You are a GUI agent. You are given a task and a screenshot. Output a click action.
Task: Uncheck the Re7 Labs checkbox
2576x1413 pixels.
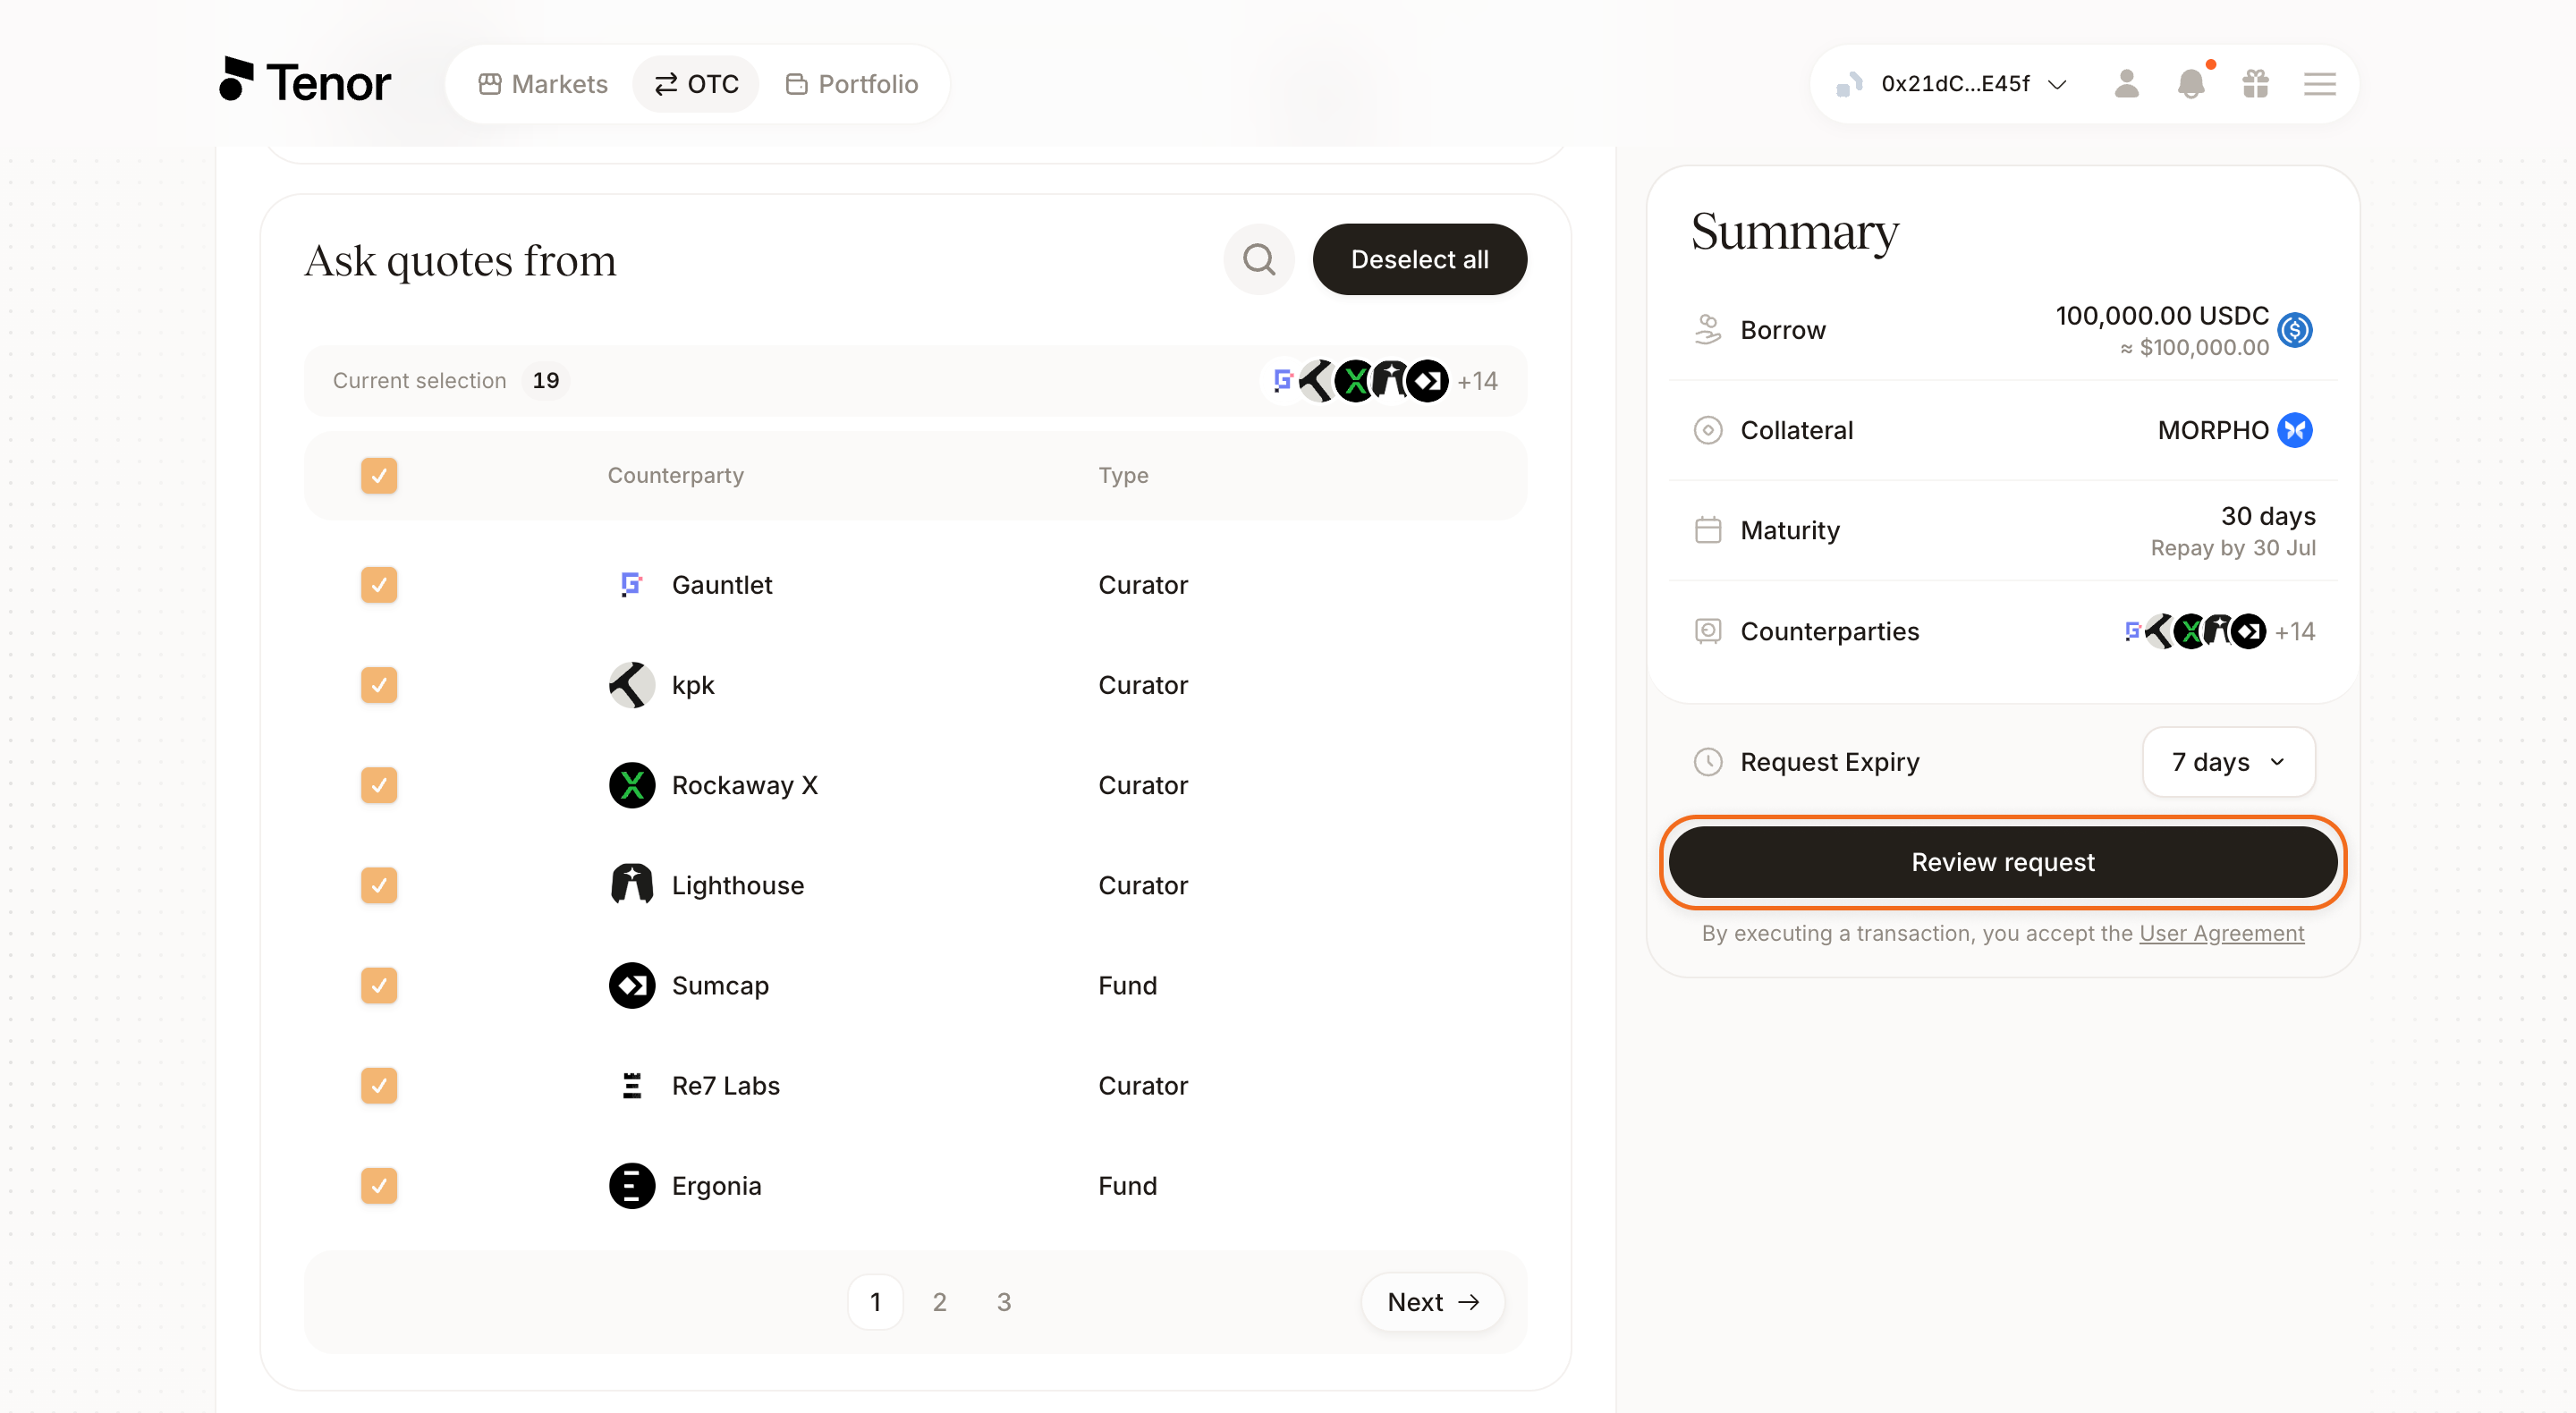pos(379,1085)
